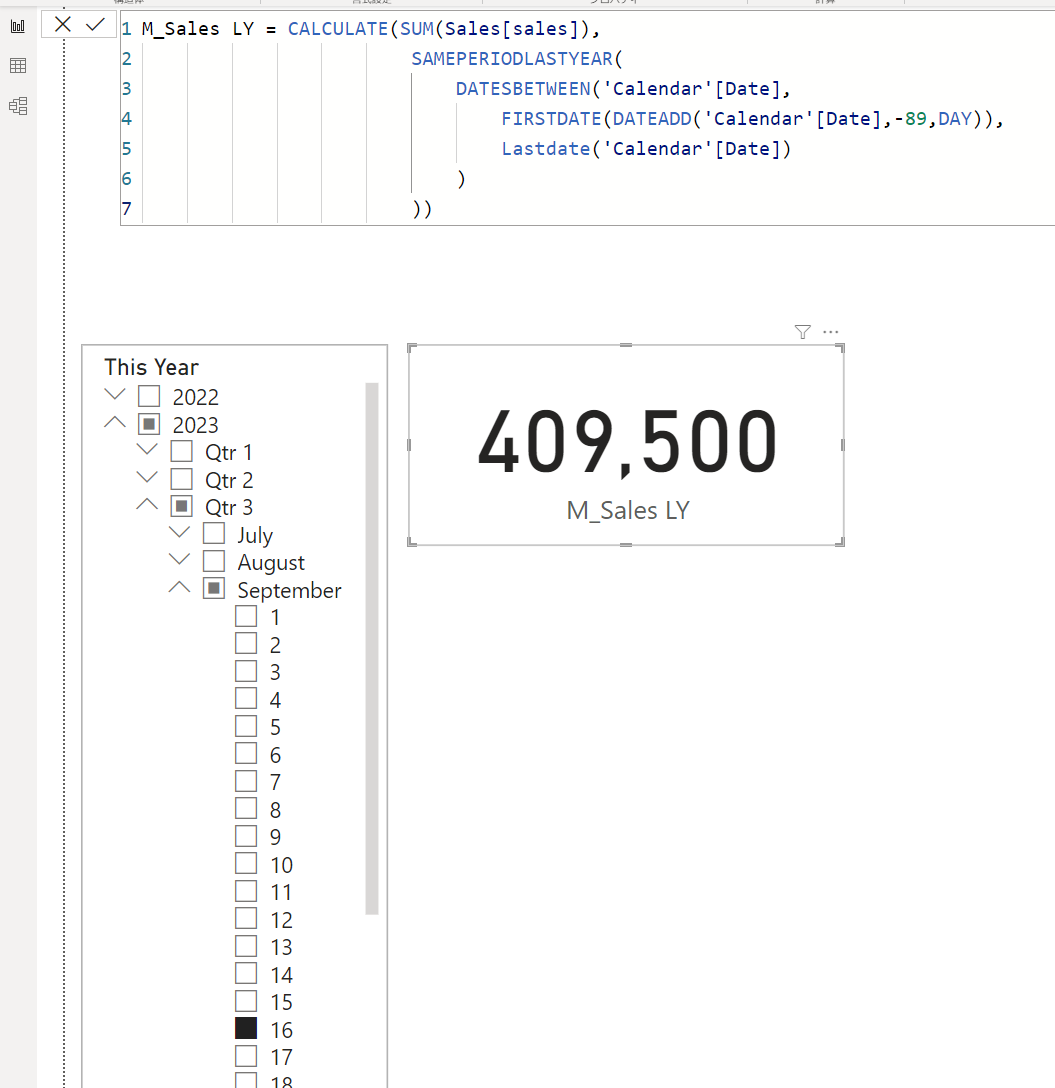
Task: Uncheck the day 16 checkbox
Action: click(x=246, y=1028)
